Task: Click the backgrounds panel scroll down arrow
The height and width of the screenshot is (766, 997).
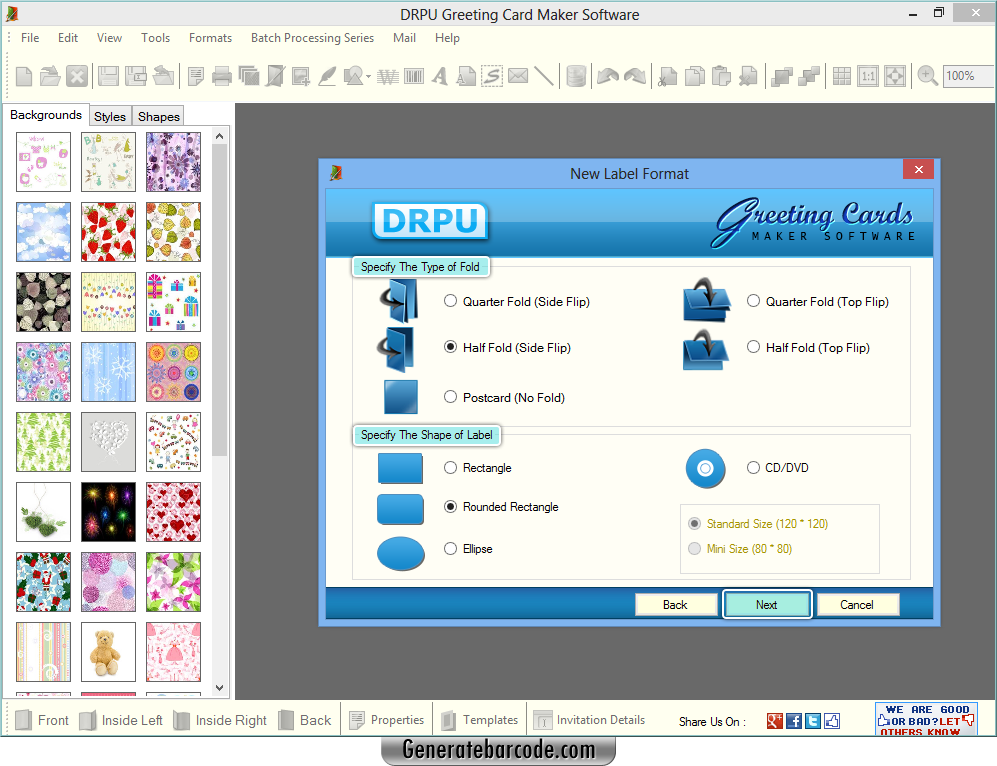Action: [x=219, y=688]
